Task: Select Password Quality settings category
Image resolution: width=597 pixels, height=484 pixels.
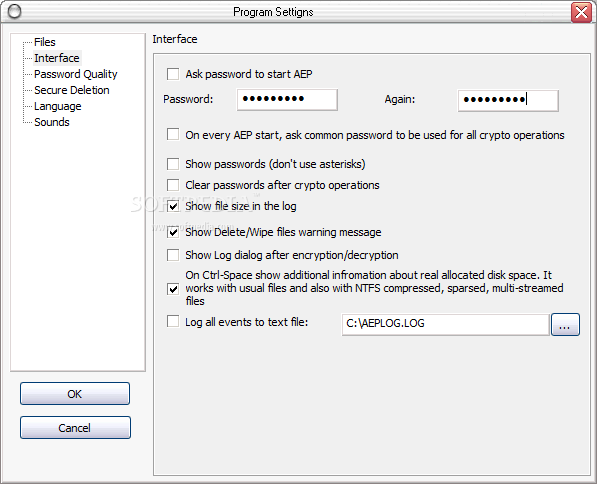Action: tap(75, 74)
